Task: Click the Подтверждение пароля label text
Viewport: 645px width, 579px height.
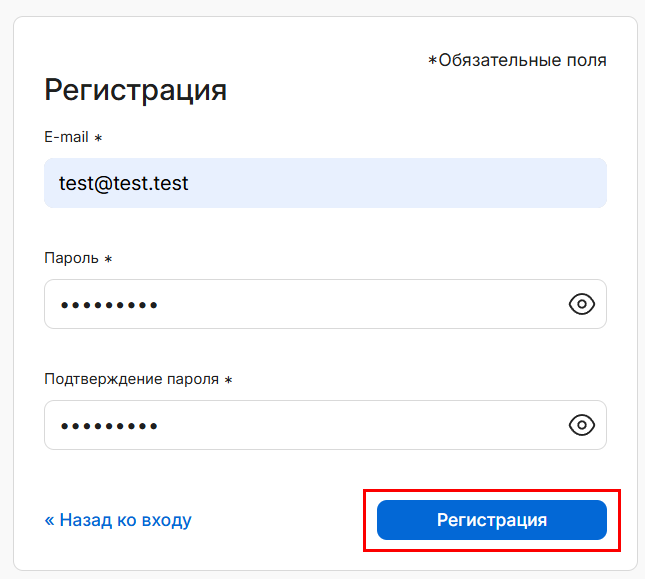Action: [x=132, y=379]
